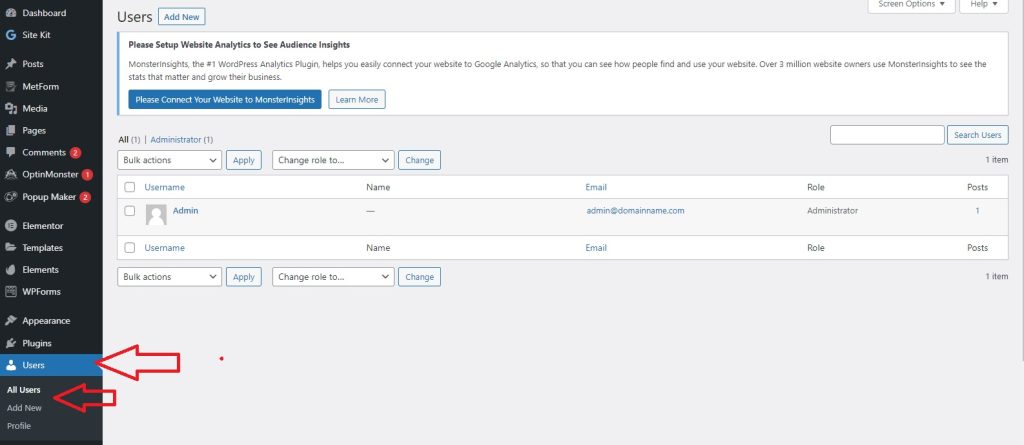Click the Add New button beside Users heading
The width and height of the screenshot is (1024, 445).
[x=182, y=17]
